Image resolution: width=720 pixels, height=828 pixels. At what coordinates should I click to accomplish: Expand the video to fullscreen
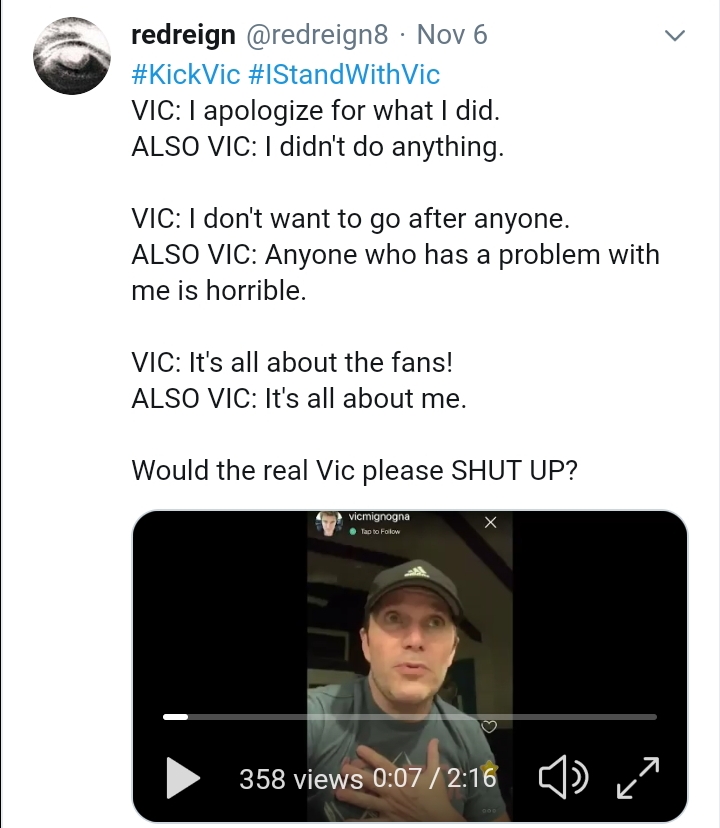coord(638,777)
